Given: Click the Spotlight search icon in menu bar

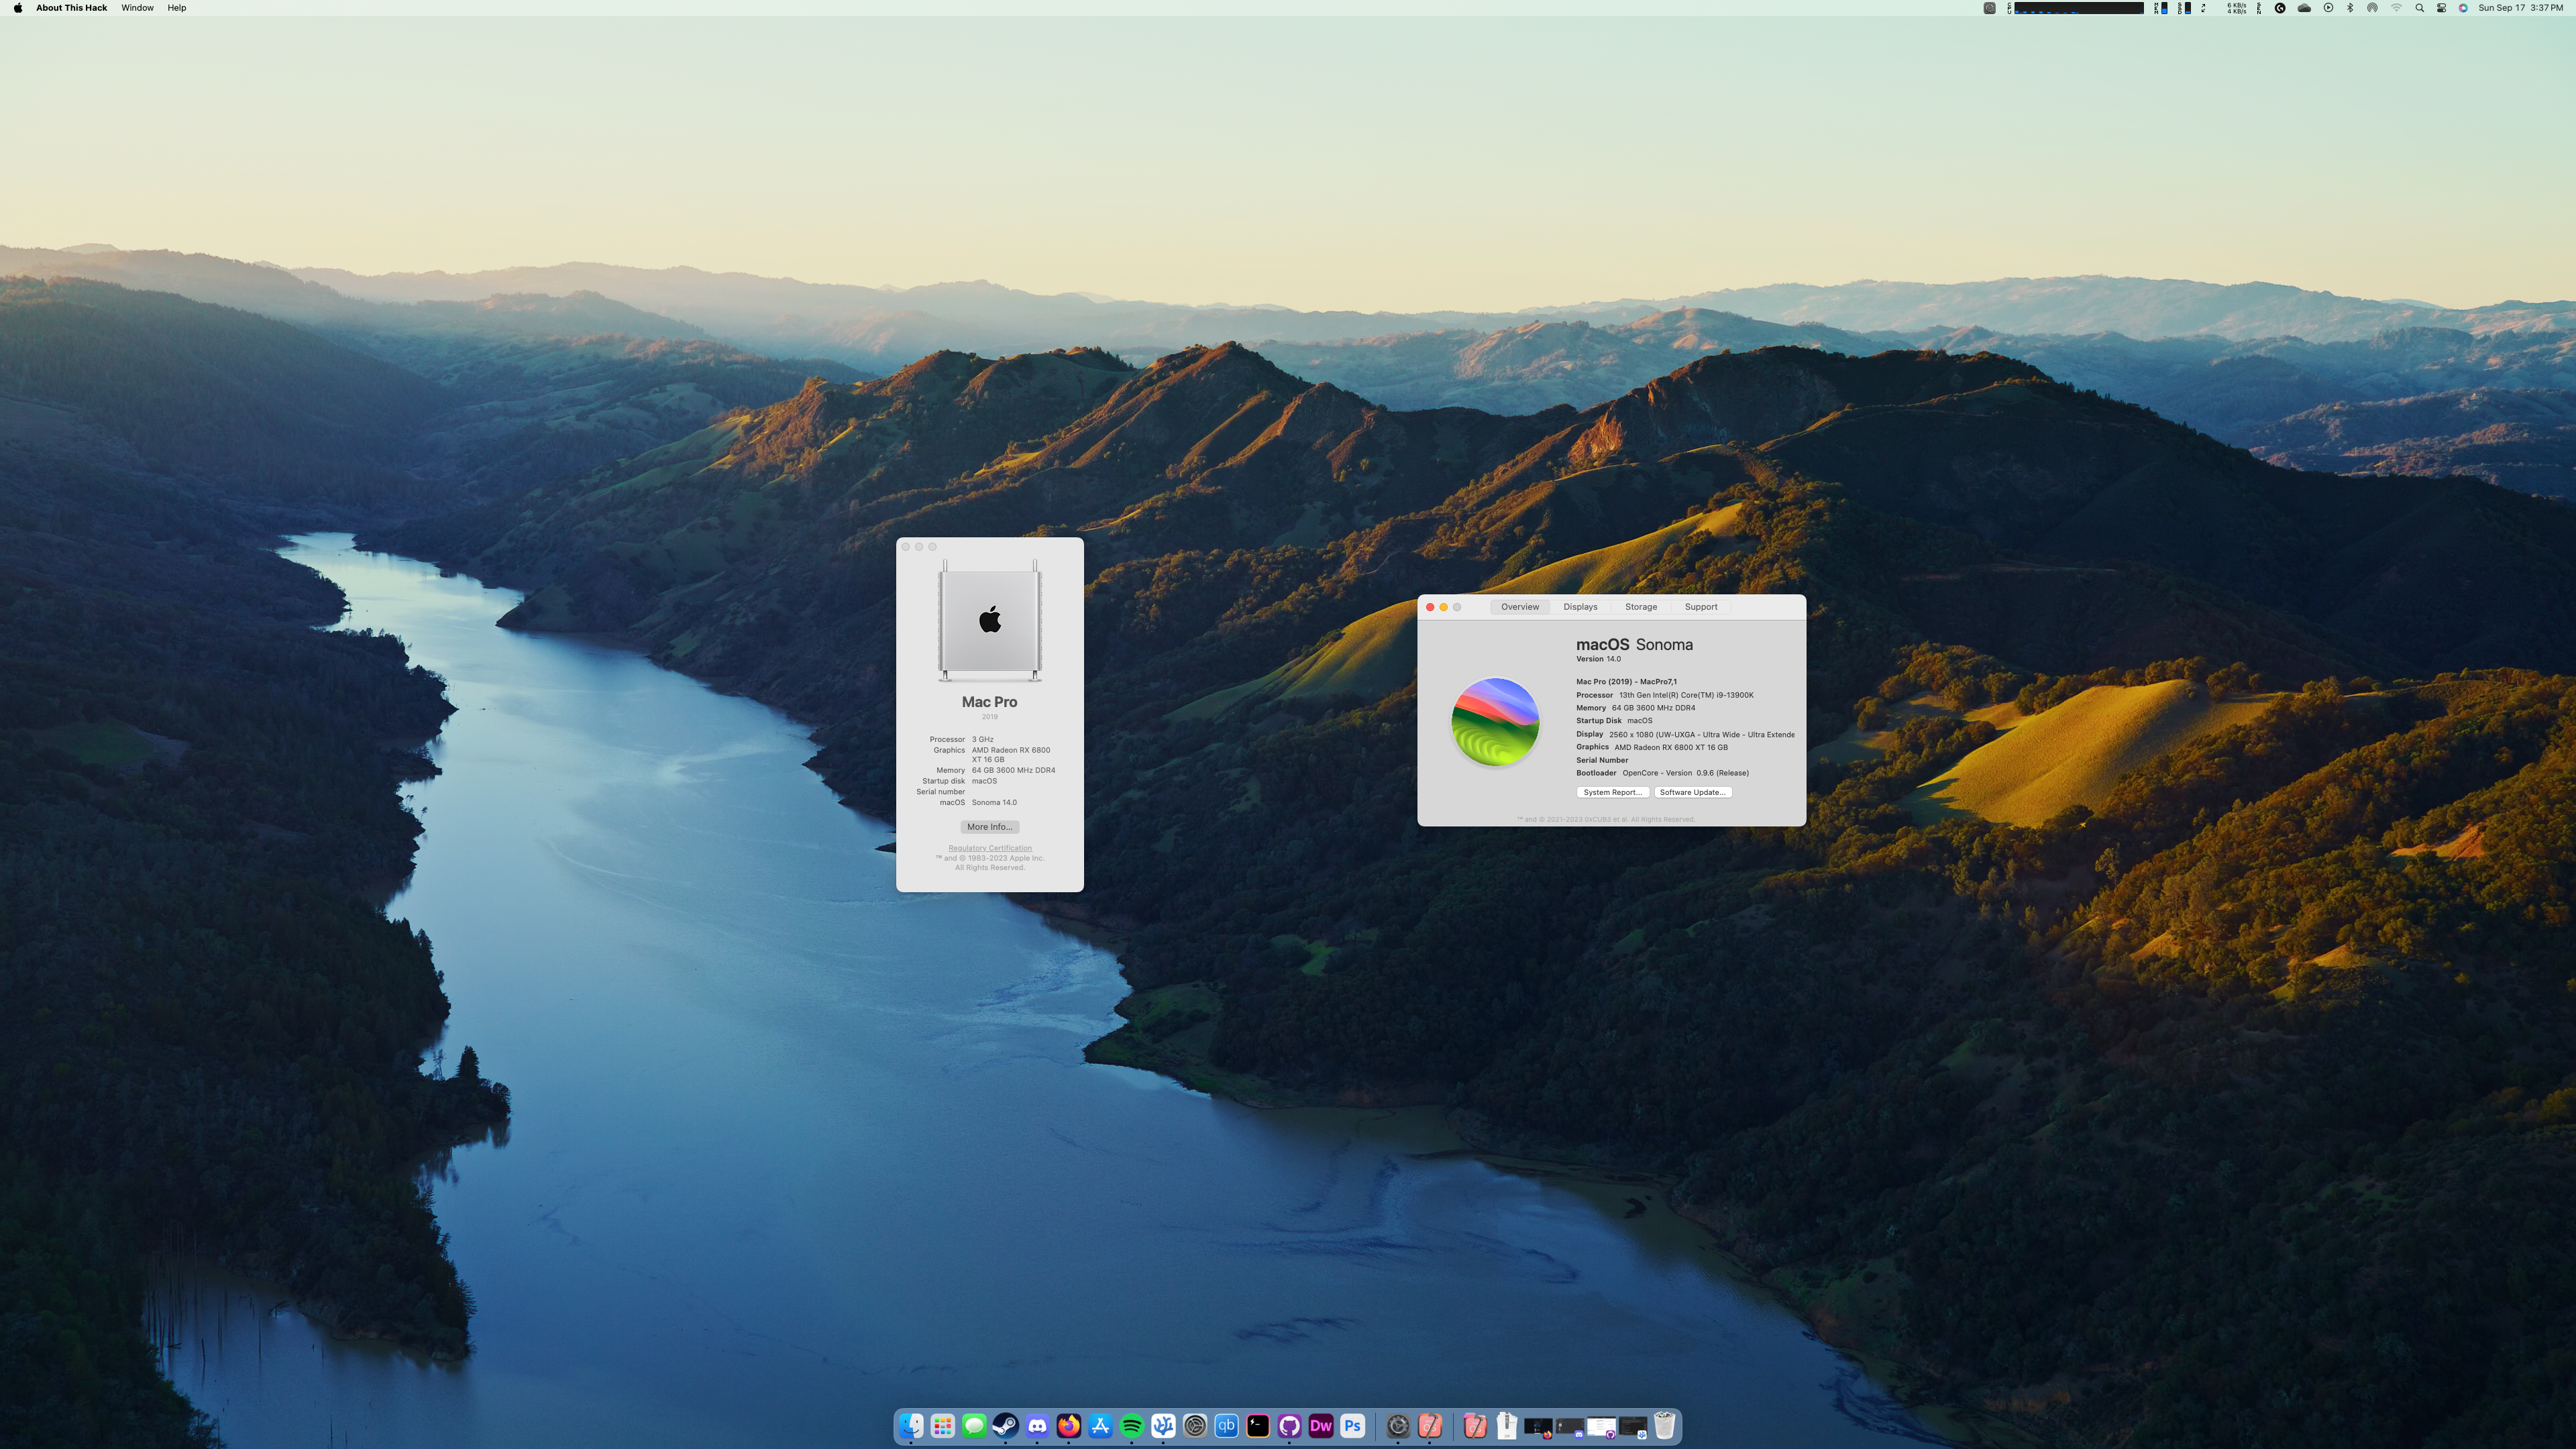Looking at the screenshot, I should tap(2419, 8).
